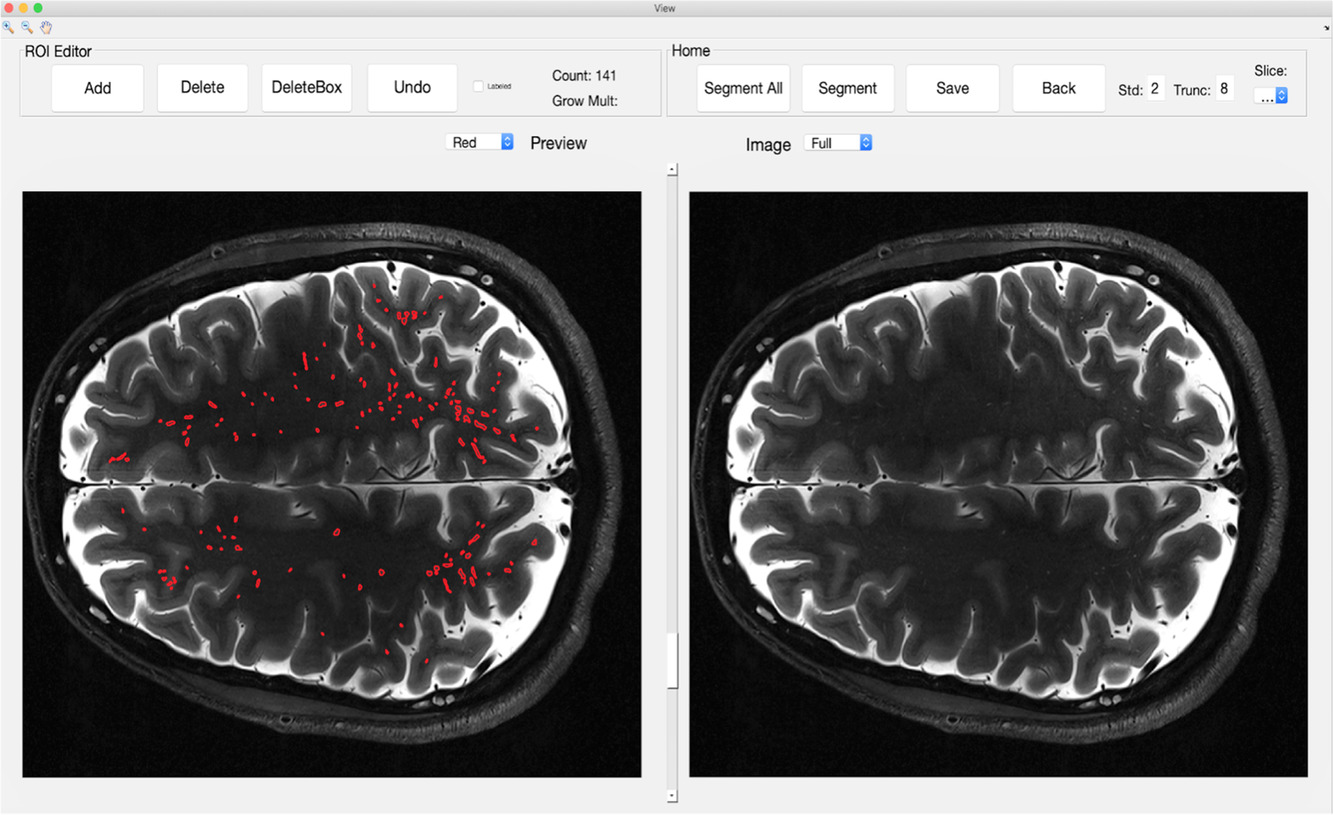The width and height of the screenshot is (1333, 815).
Task: Click the 'Home' panel title
Action: point(691,51)
